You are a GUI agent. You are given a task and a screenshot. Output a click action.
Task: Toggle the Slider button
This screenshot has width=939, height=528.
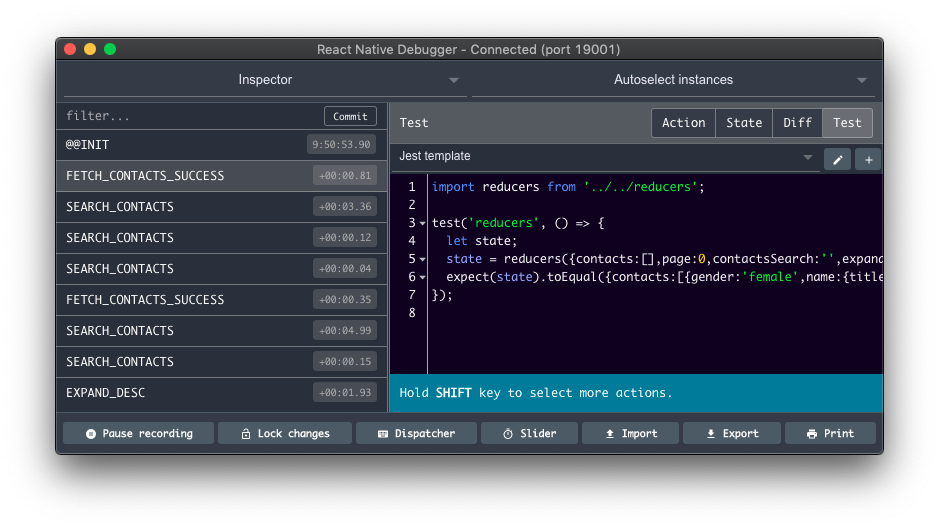528,433
